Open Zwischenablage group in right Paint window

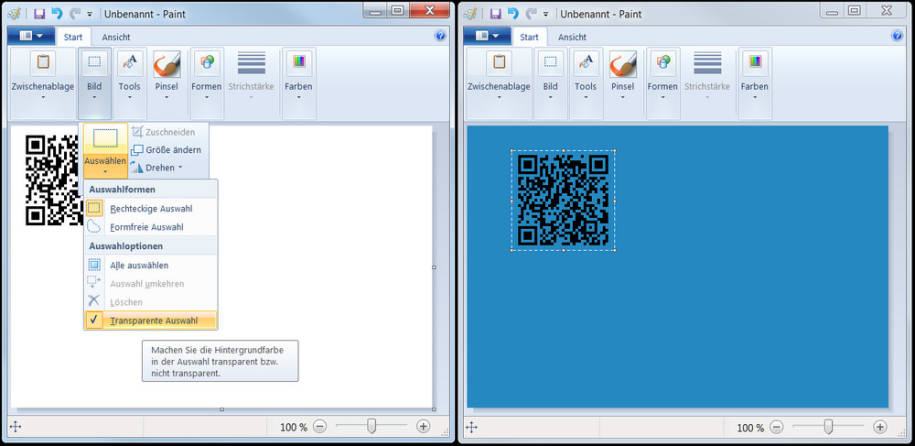pos(499,83)
